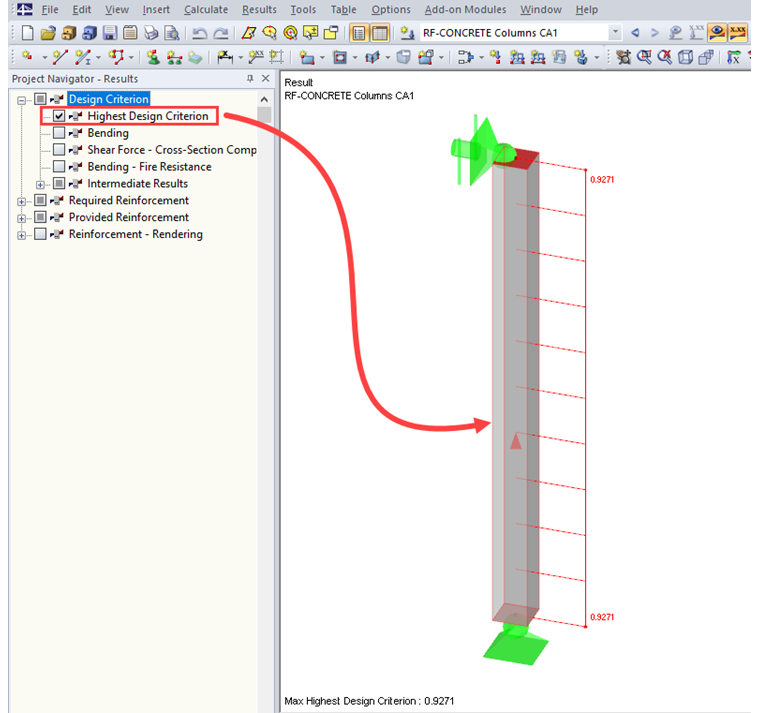Click the cancel zoom magnifier icon
760x713 pixels.
click(x=665, y=57)
